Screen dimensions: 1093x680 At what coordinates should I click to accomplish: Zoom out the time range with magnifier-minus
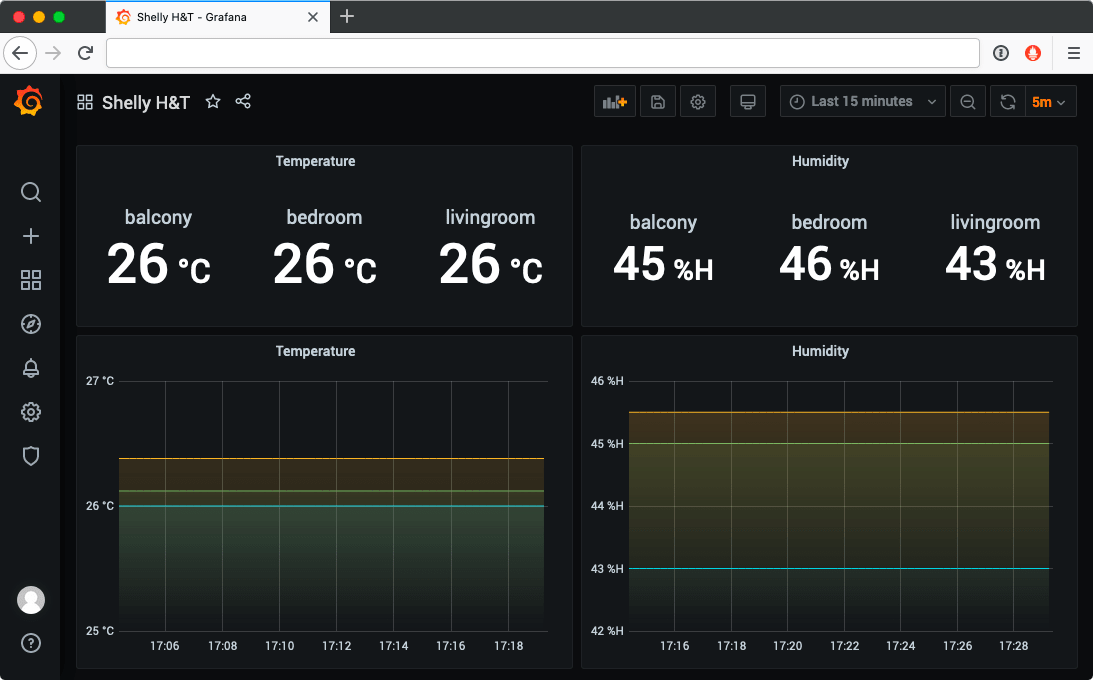pyautogui.click(x=967, y=101)
